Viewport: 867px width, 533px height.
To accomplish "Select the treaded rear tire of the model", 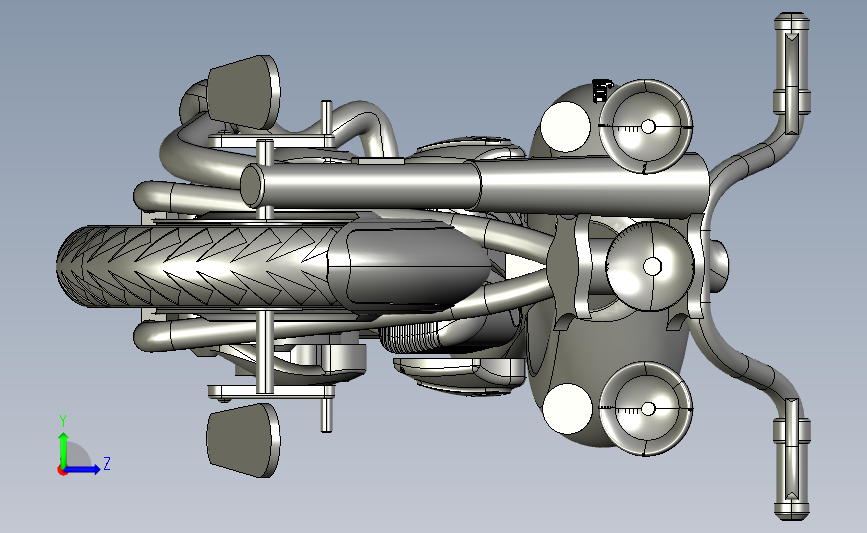I will coord(194,266).
